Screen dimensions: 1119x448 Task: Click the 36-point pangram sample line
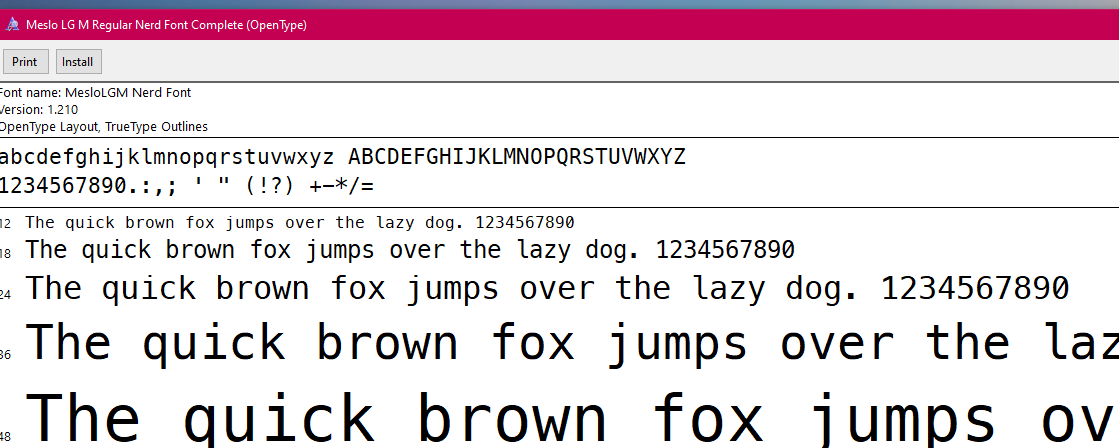[572, 343]
